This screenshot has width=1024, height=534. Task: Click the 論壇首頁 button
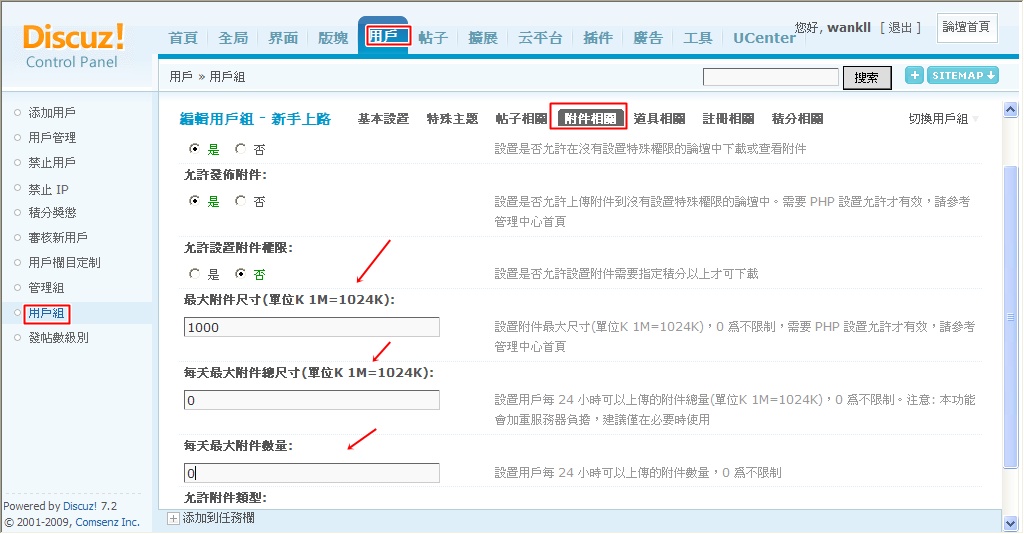point(967,27)
